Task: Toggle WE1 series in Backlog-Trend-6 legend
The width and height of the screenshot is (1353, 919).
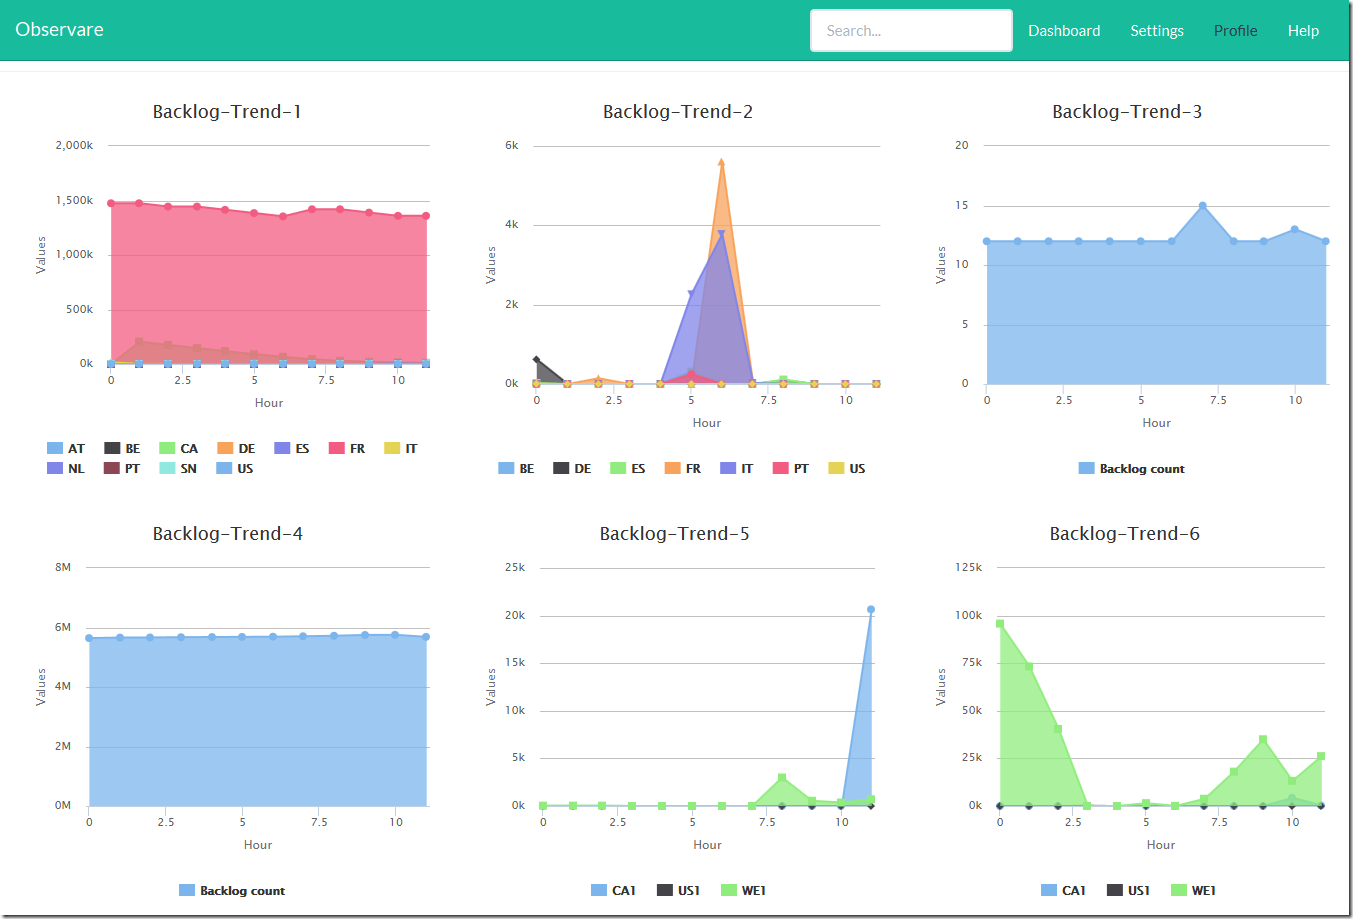Action: click(x=1194, y=891)
